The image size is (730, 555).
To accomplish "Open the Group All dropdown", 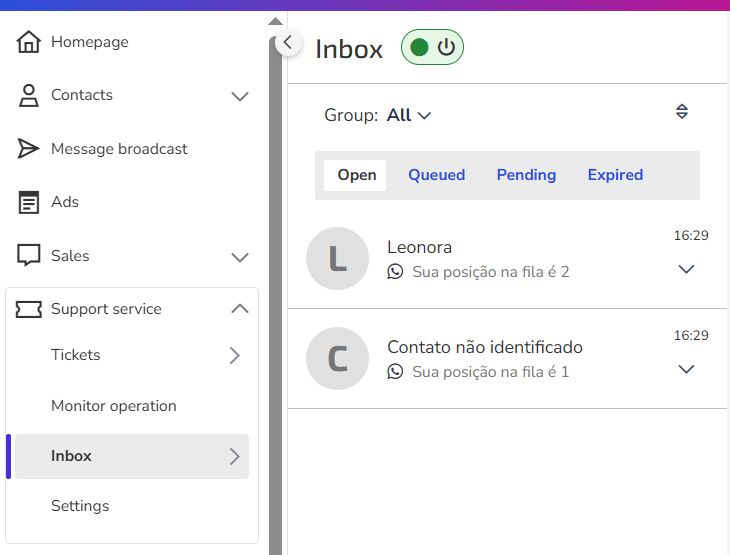I will pyautogui.click(x=409, y=115).
